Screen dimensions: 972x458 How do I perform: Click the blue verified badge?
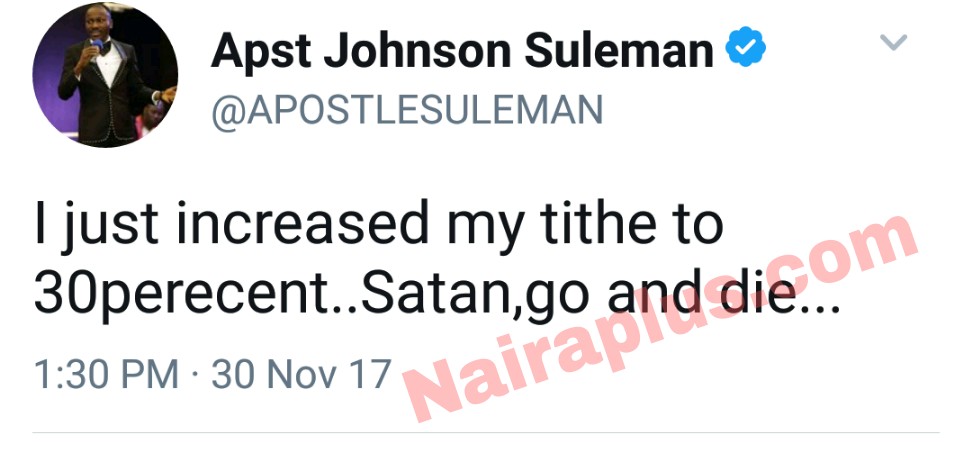[x=746, y=48]
